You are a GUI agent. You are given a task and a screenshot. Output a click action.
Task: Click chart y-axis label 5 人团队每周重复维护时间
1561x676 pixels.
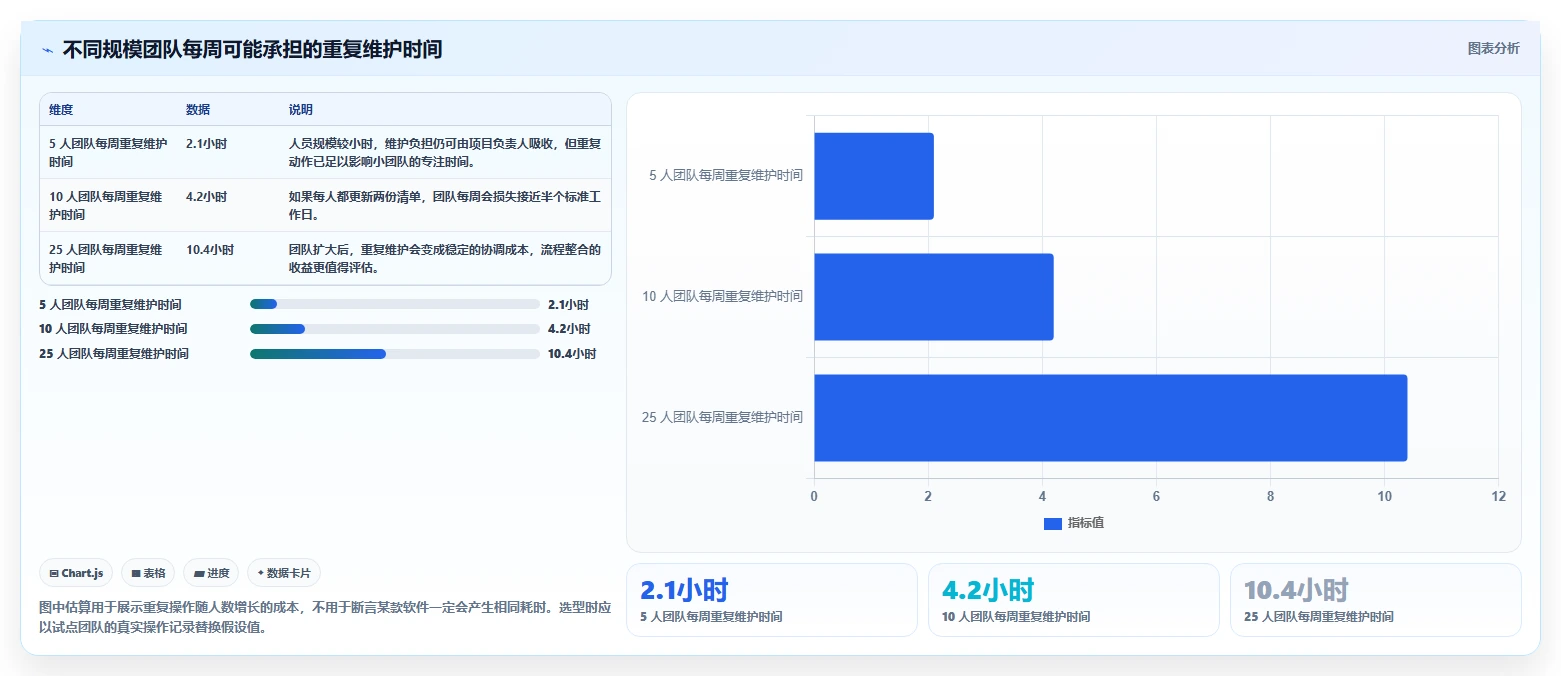coord(726,176)
